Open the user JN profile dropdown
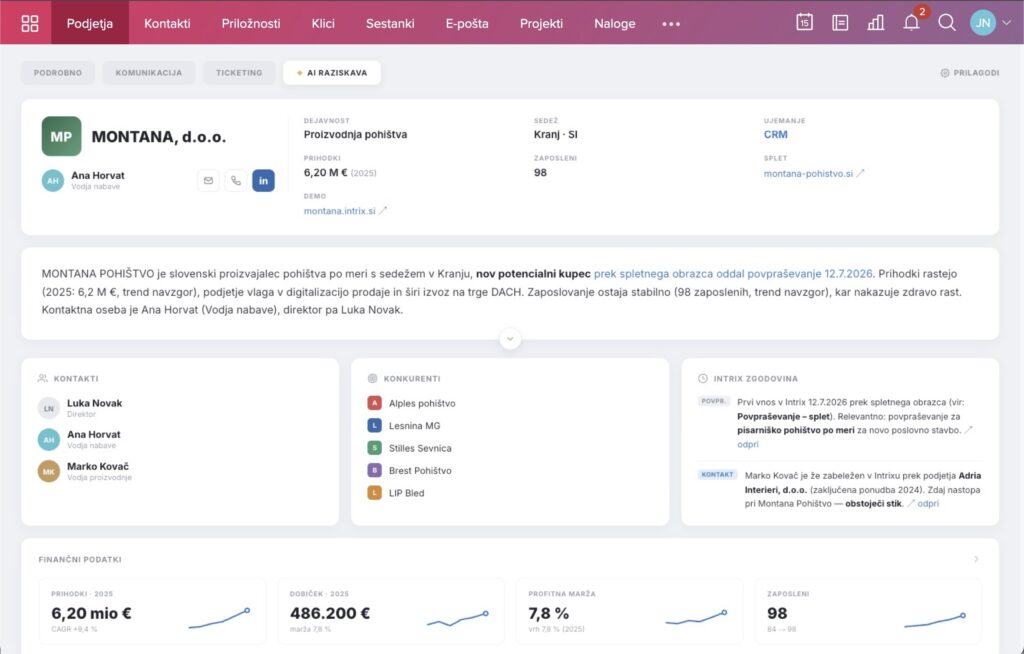The height and width of the screenshot is (654, 1024). point(990,22)
